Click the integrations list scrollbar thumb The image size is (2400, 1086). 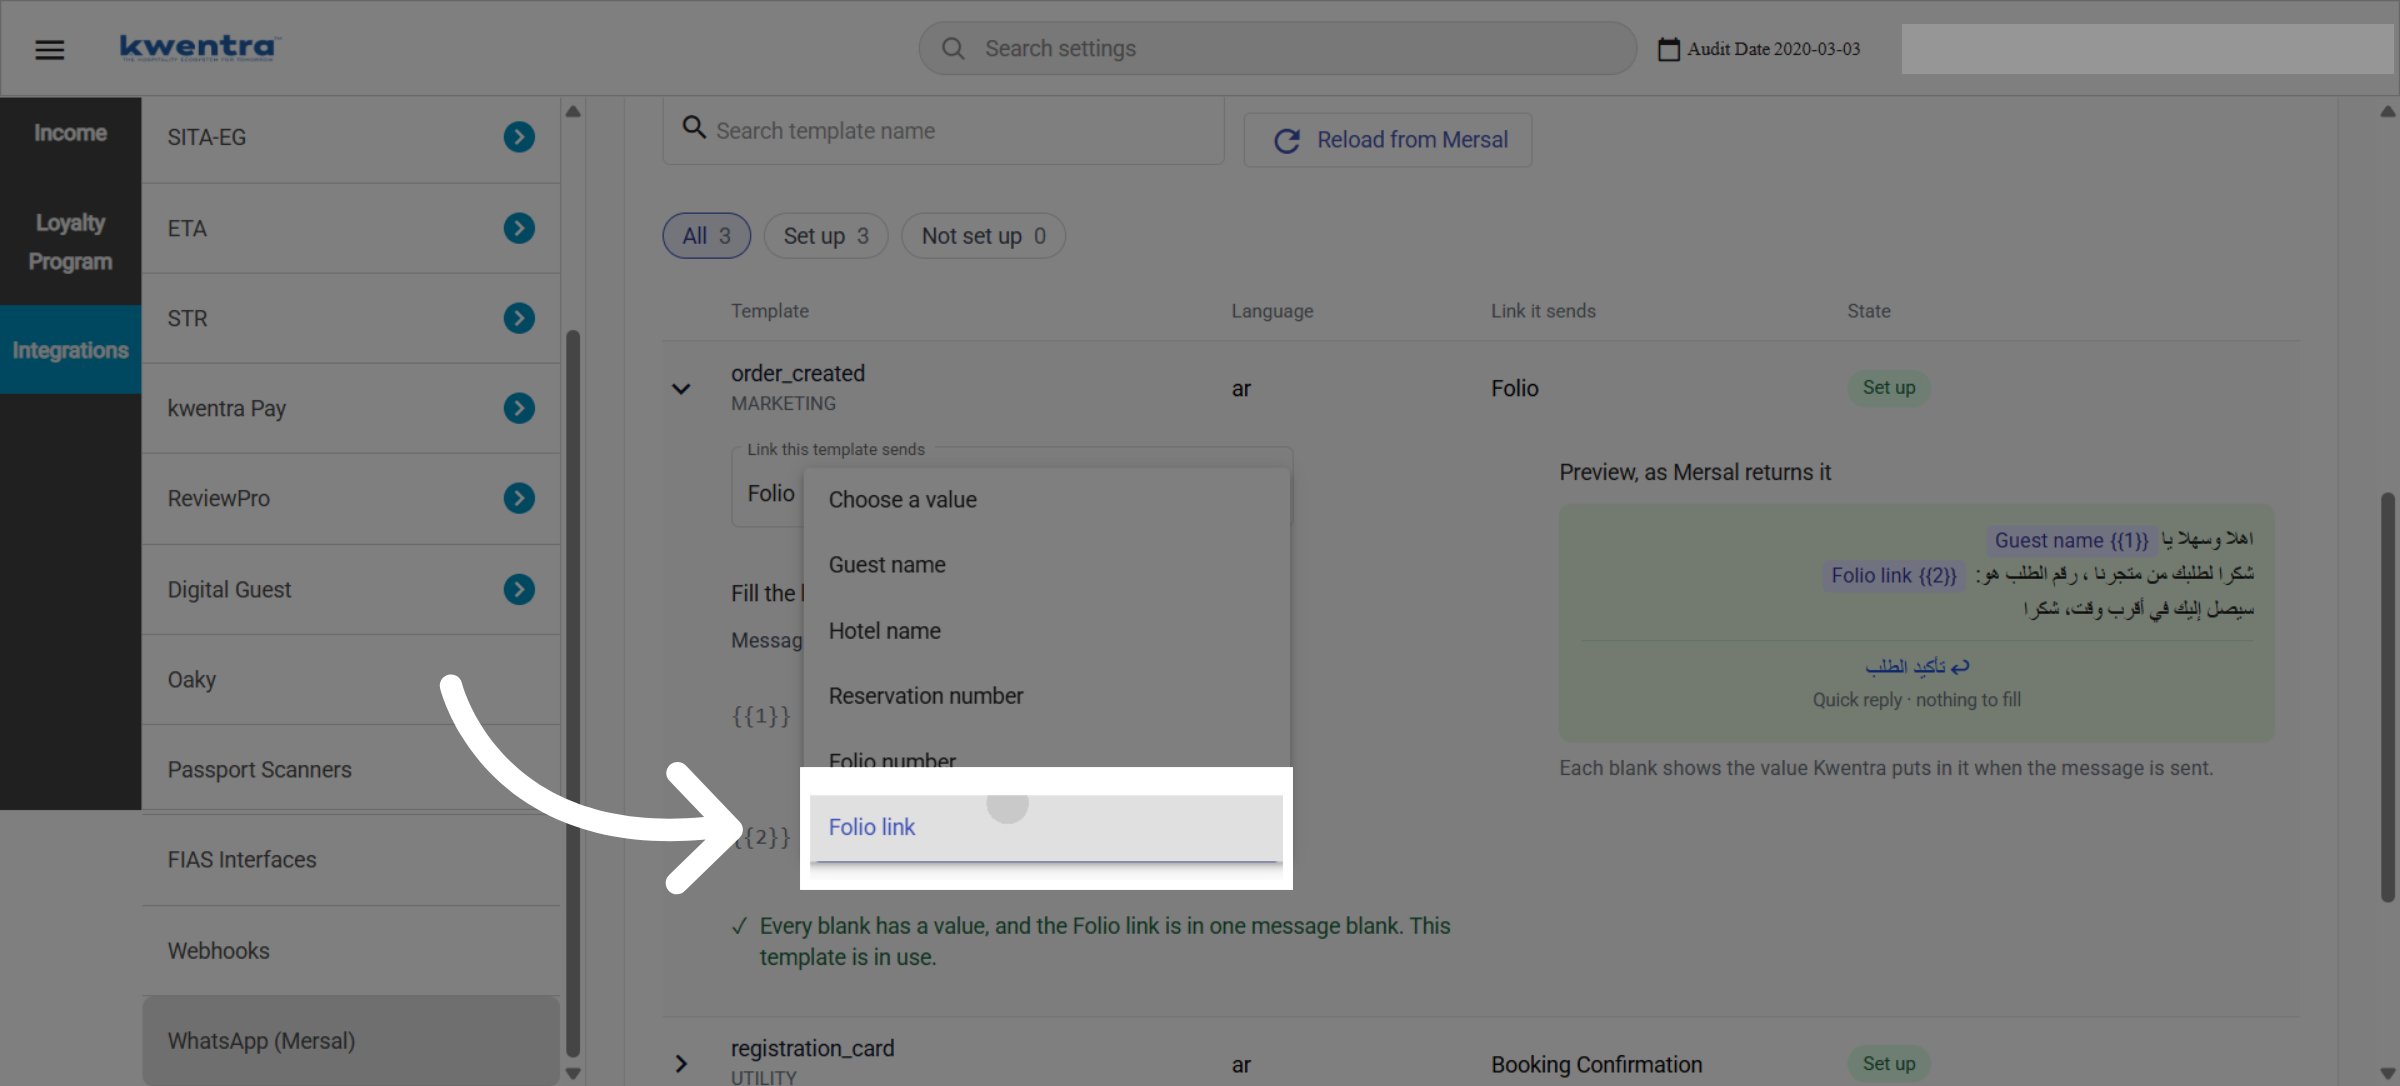pyautogui.click(x=573, y=693)
